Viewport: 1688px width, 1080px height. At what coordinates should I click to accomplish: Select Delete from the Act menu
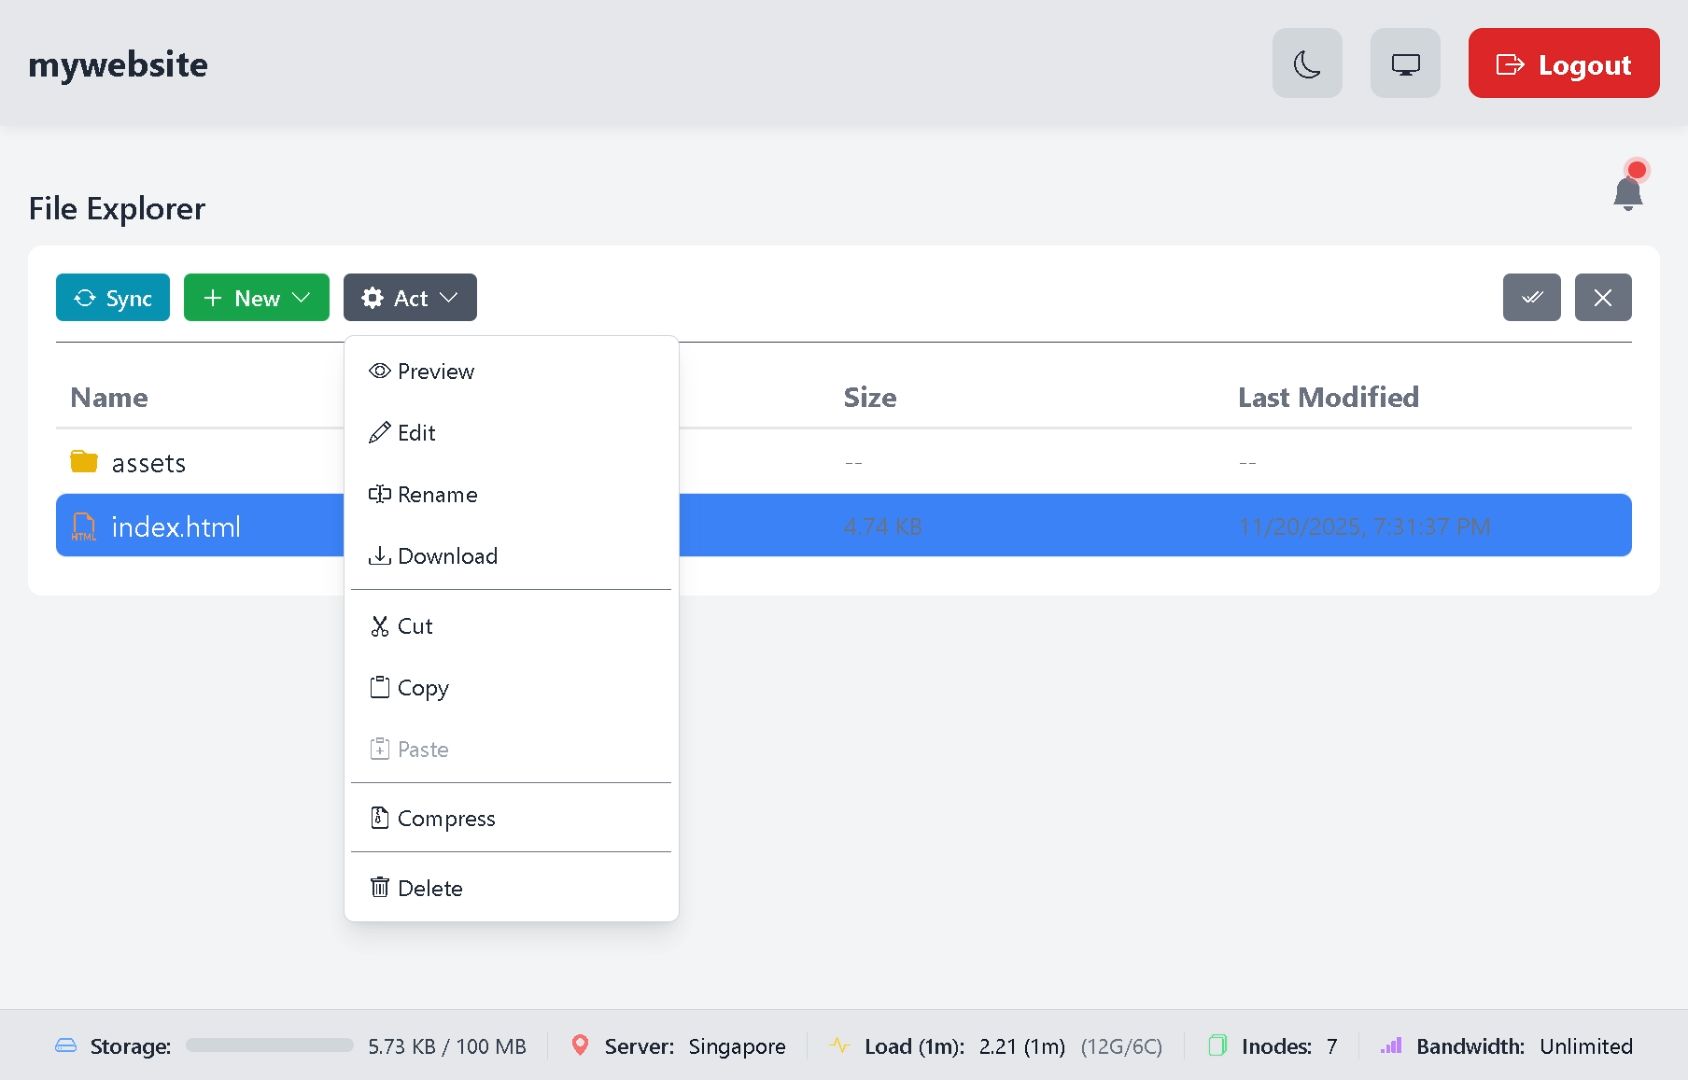tap(430, 888)
